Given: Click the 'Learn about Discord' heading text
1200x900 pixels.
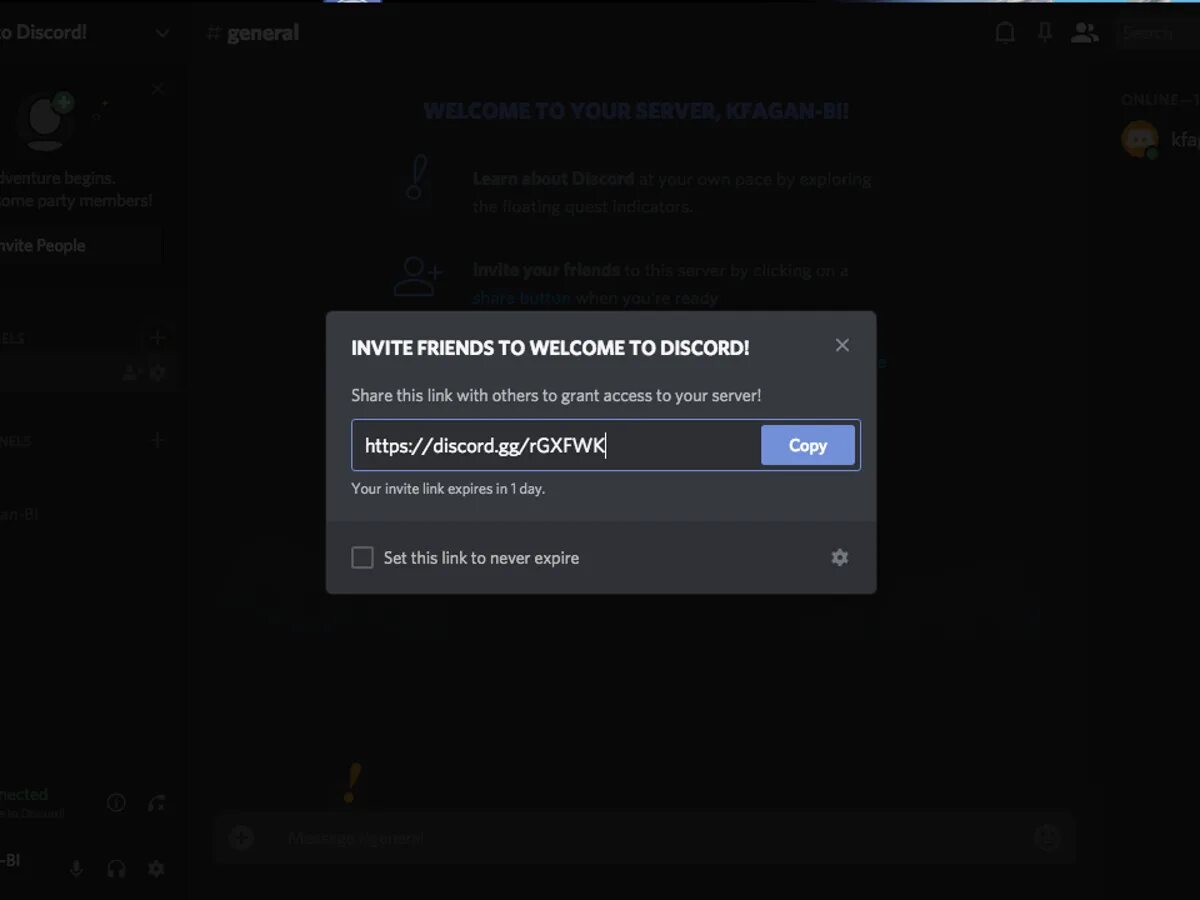Looking at the screenshot, I should [x=553, y=179].
